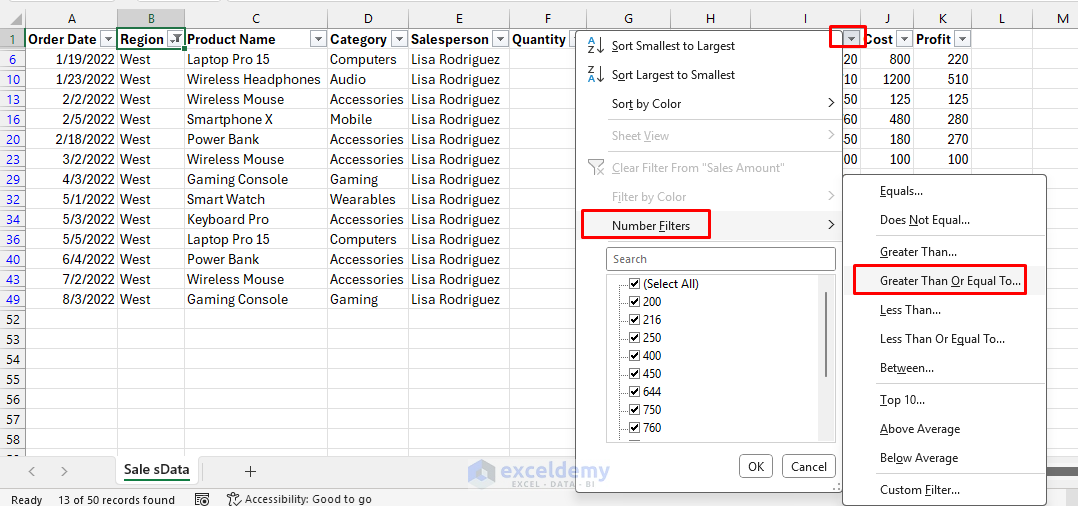Viewport: 1078px width, 506px height.
Task: Click previous sheet navigation arrow
Action: [32, 471]
